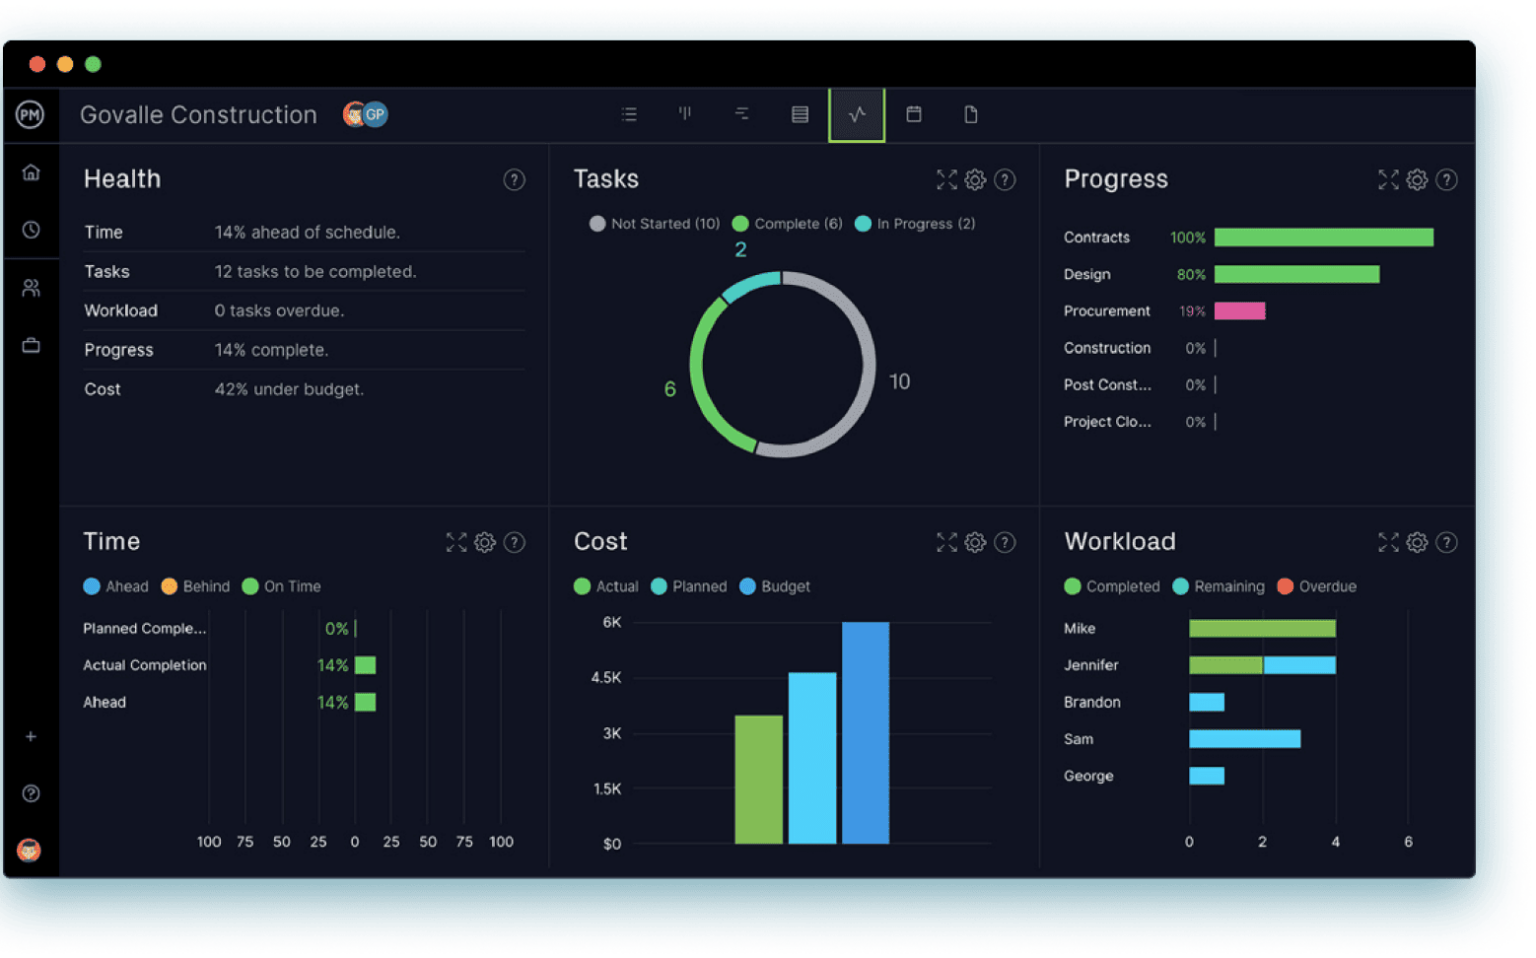This screenshot has width=1536, height=958.
Task: Open the Calendar view icon
Action: coord(914,114)
